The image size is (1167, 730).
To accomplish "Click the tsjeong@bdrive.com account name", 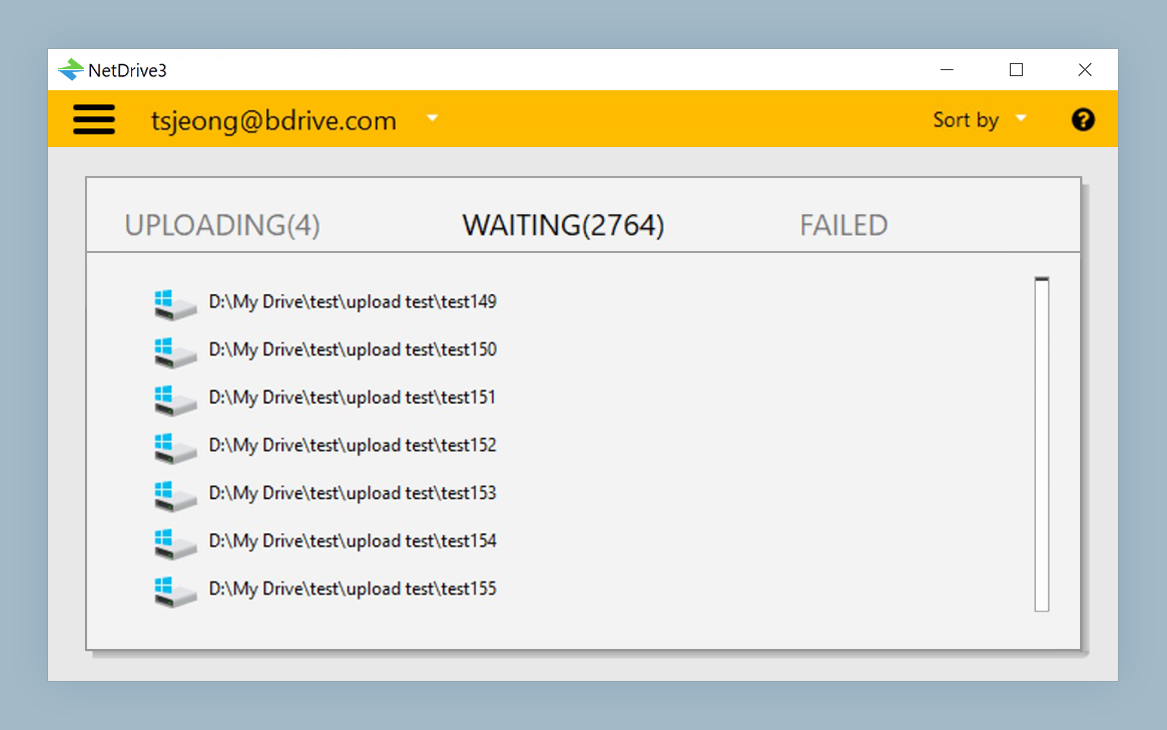I will point(273,121).
